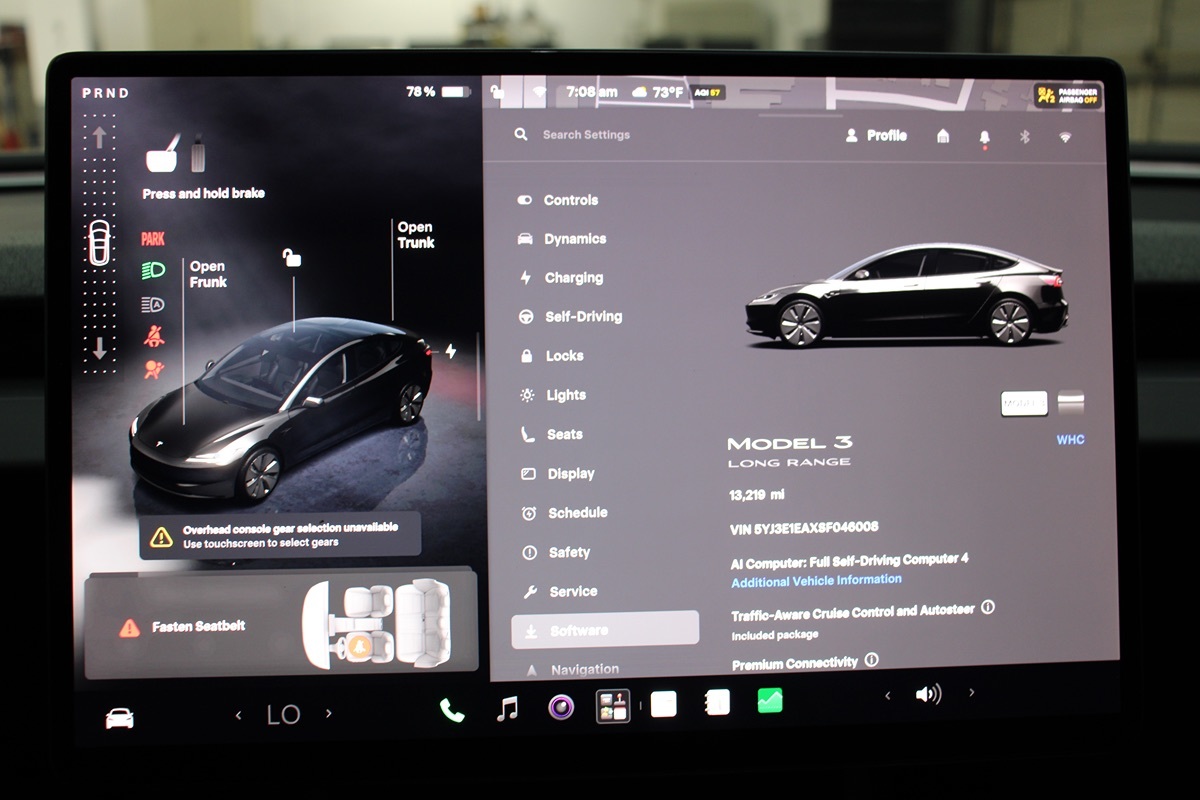The width and height of the screenshot is (1200, 800).
Task: Open the Locks settings tab
Action: point(551,356)
